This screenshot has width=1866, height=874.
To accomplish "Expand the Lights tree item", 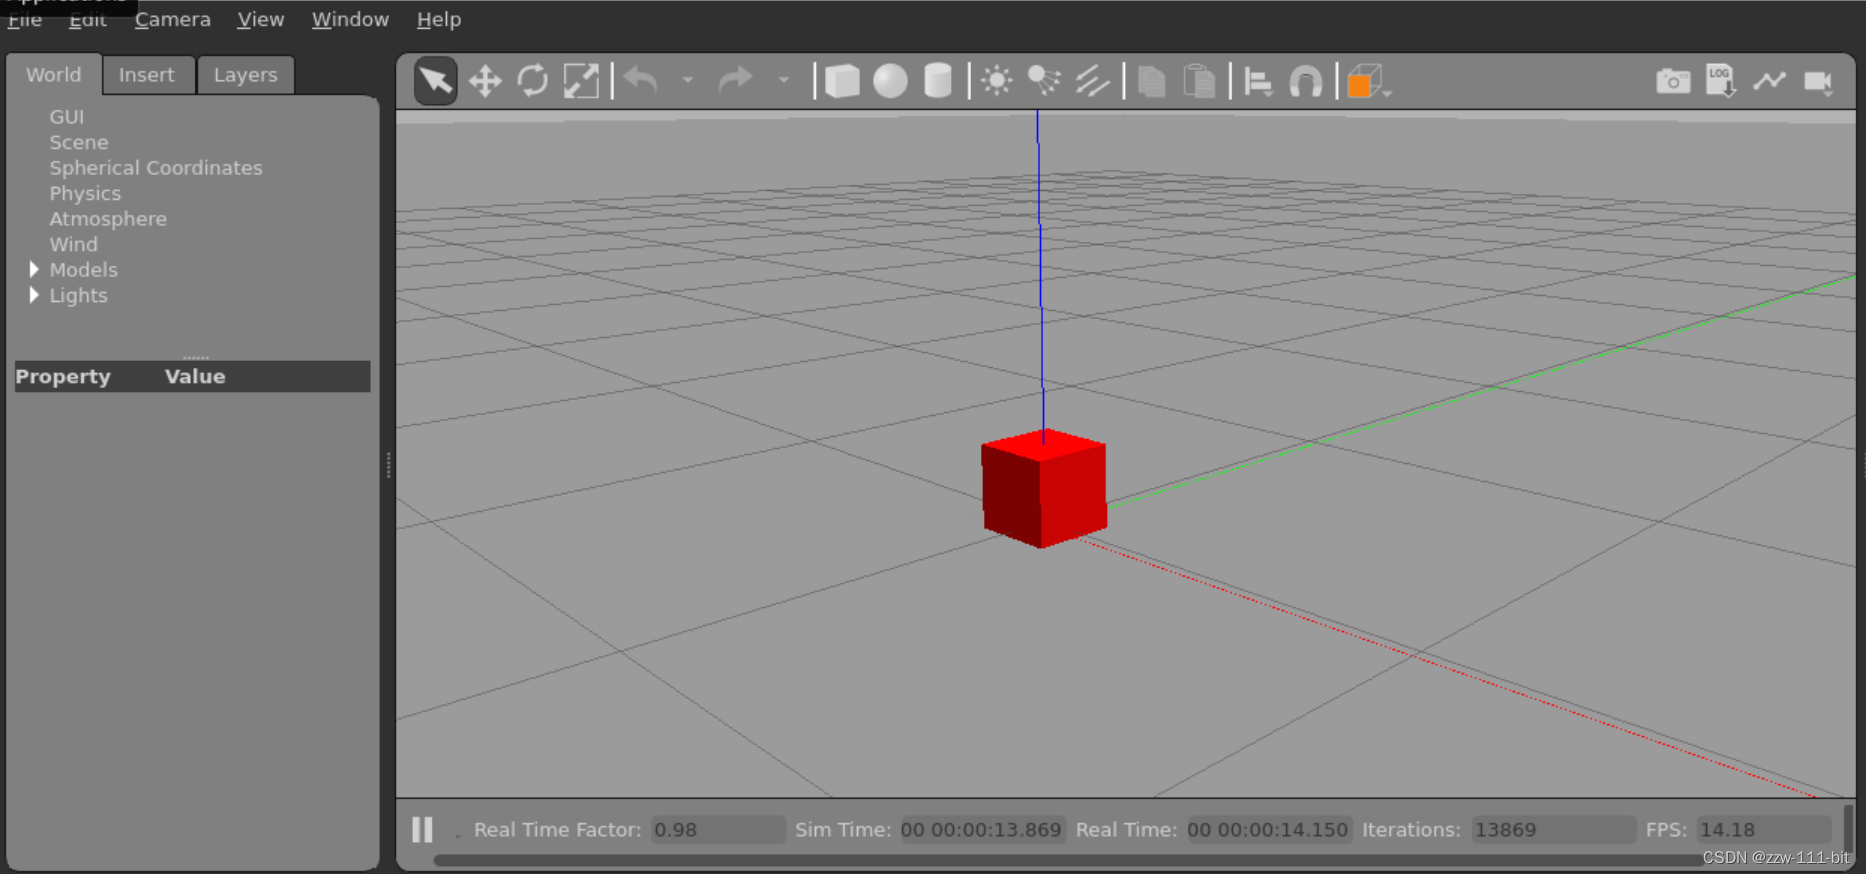I will [x=34, y=295].
